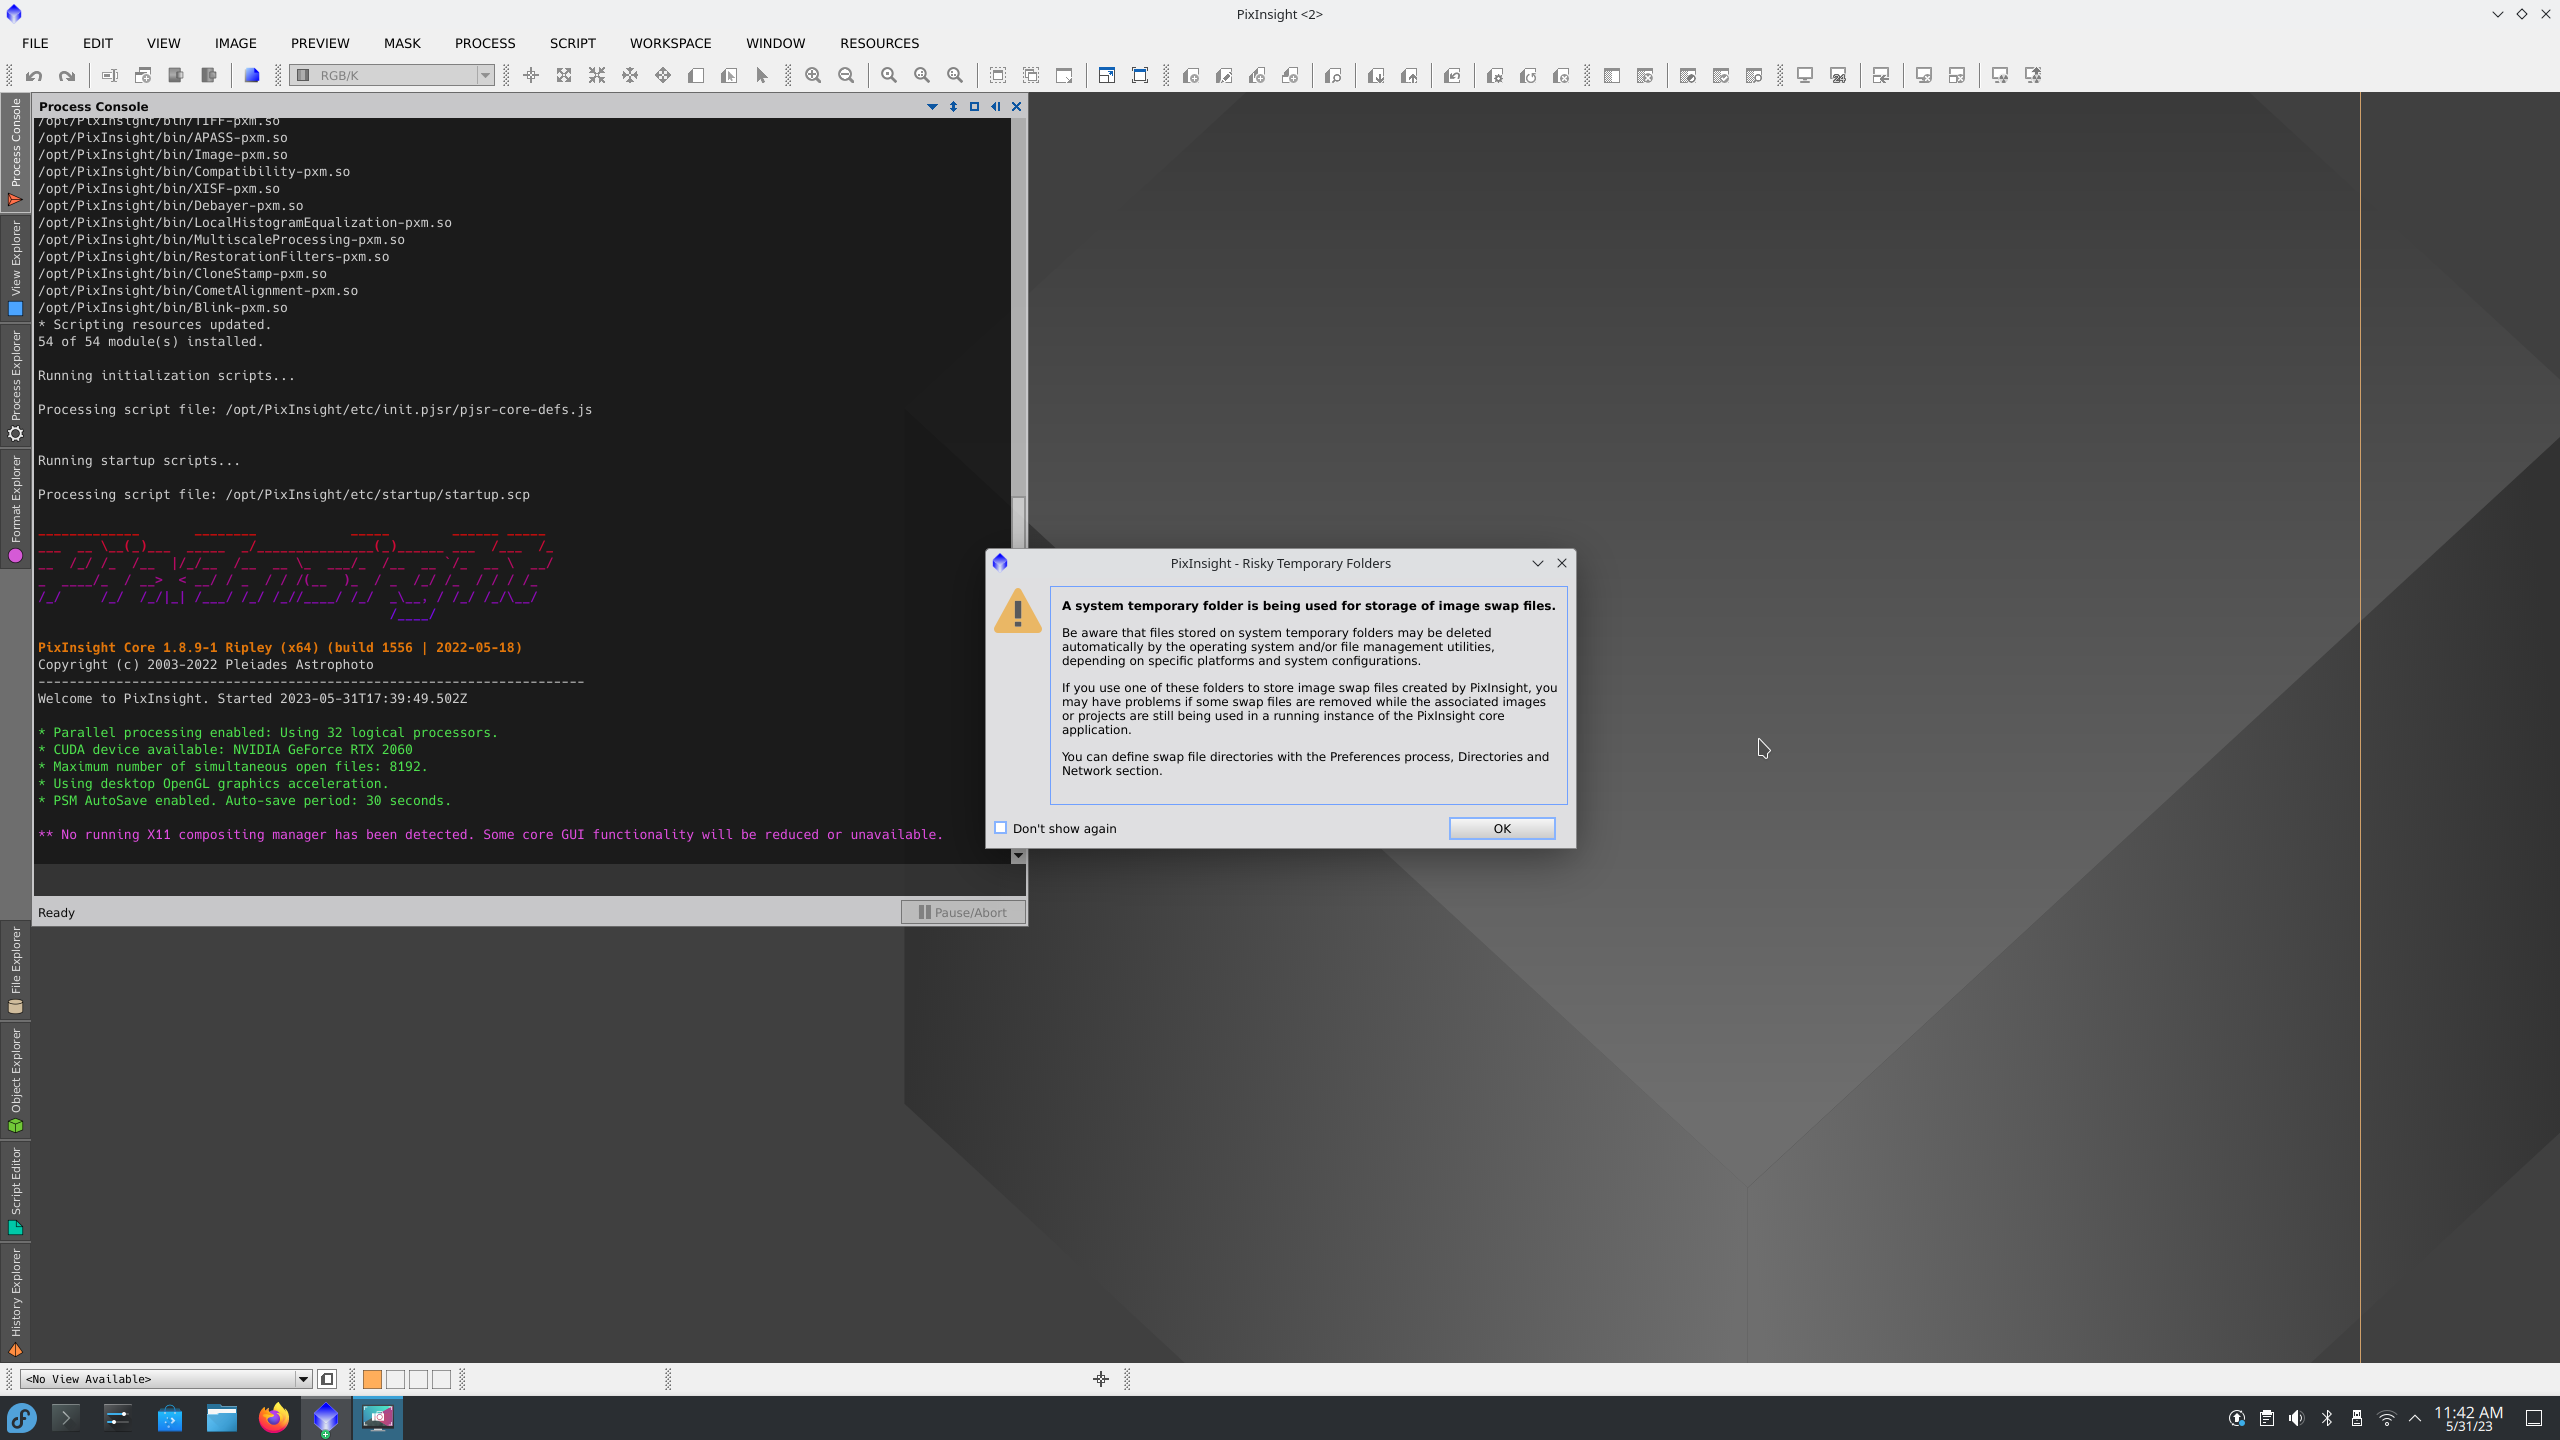Screen dimensions: 2560x1440
Task: Click the page with up arrow icon
Action: point(1409,75)
